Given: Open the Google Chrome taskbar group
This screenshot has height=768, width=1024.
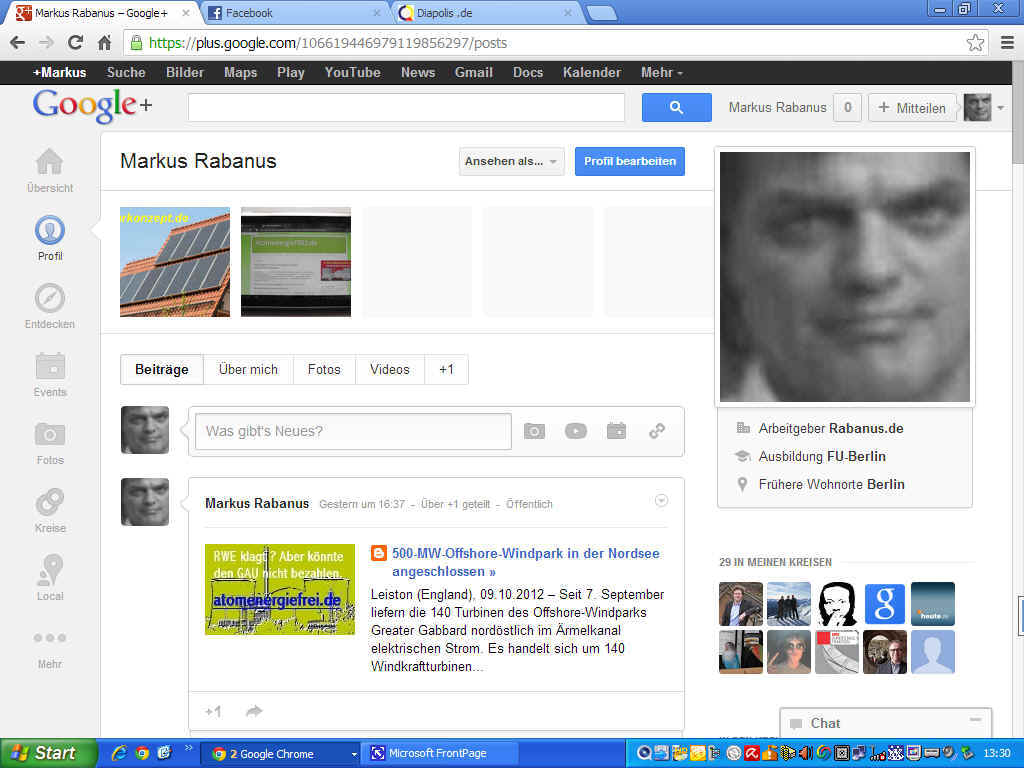Looking at the screenshot, I should pyautogui.click(x=281, y=753).
